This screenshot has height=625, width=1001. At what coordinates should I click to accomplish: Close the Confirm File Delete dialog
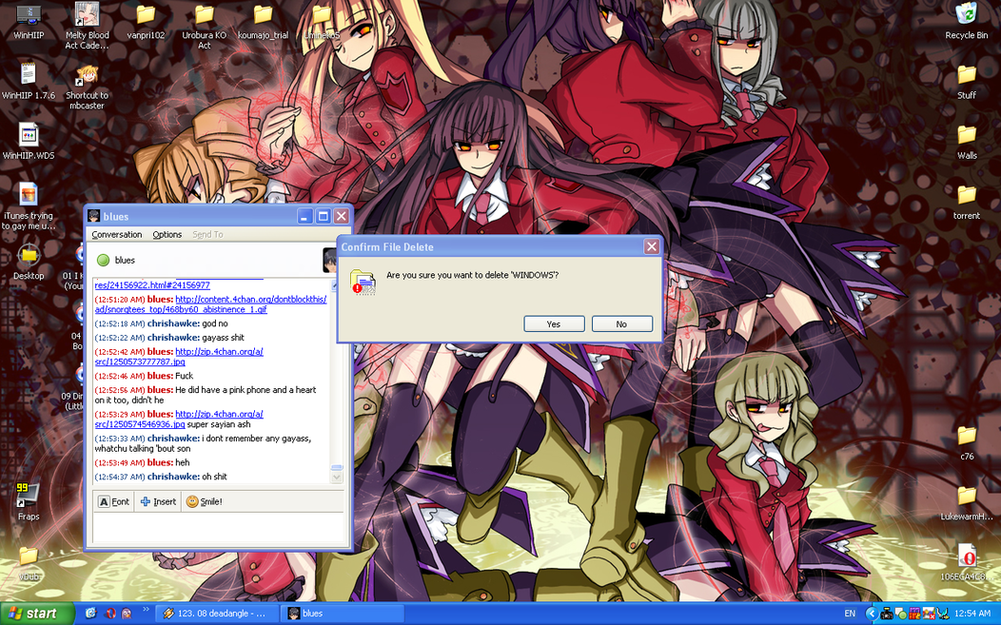tap(651, 247)
